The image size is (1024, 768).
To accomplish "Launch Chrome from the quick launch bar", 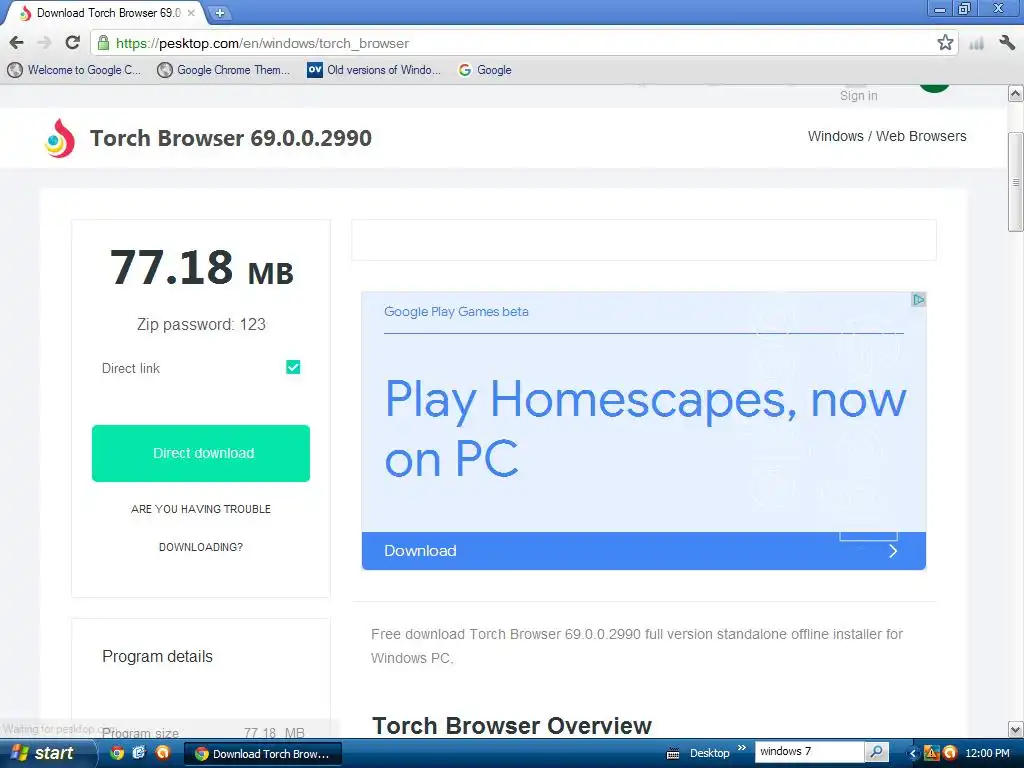I will 117,753.
